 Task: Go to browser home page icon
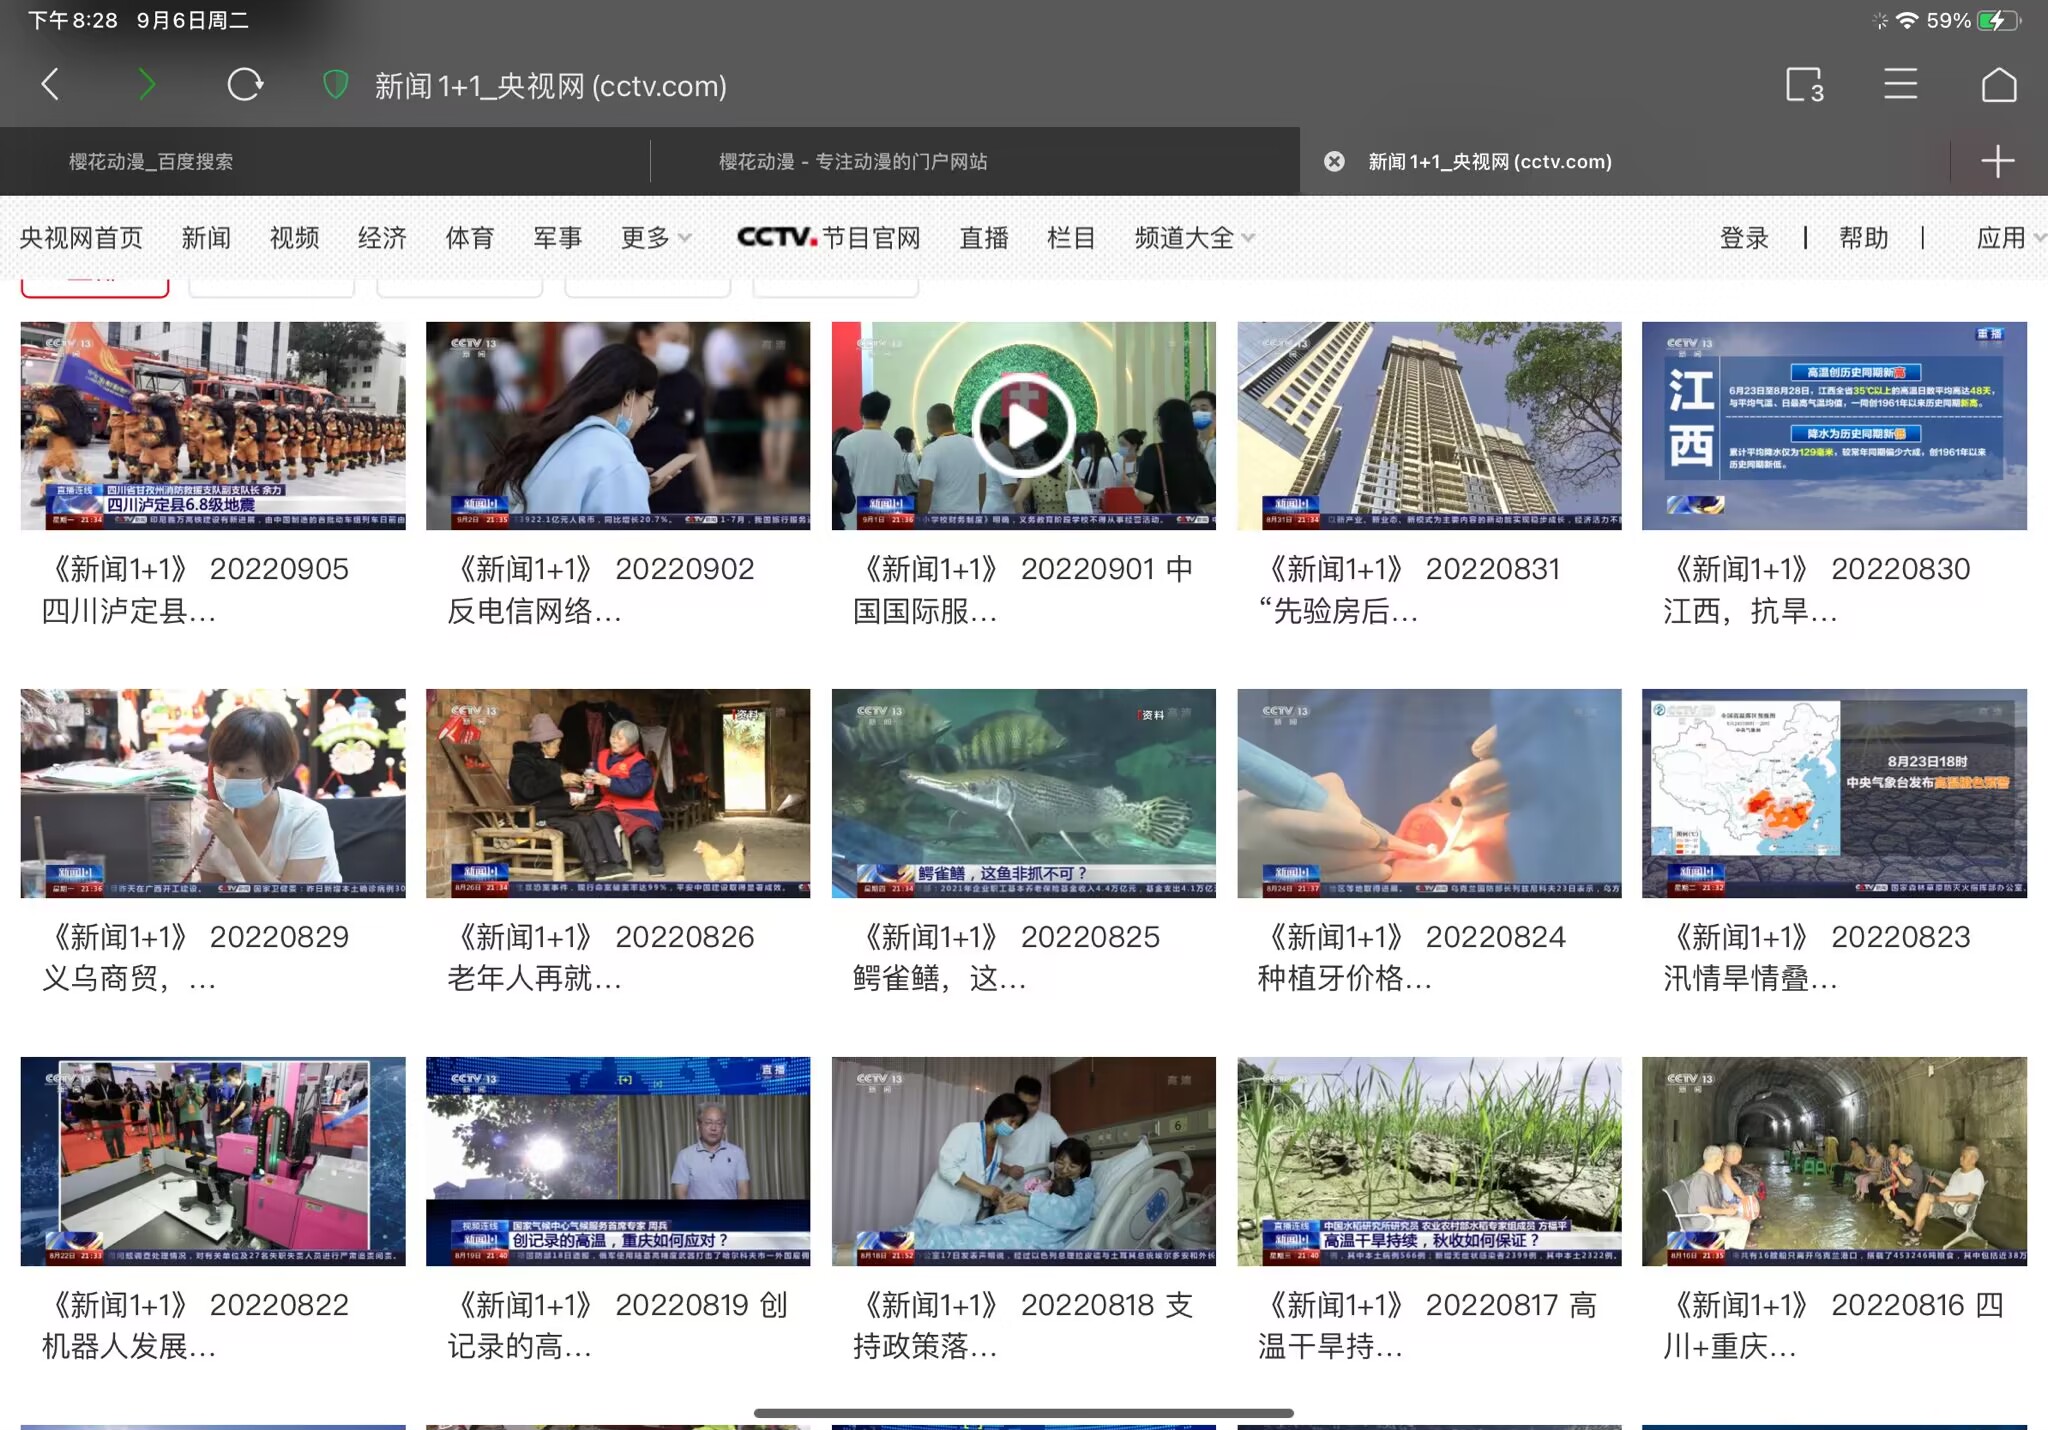point(1998,85)
